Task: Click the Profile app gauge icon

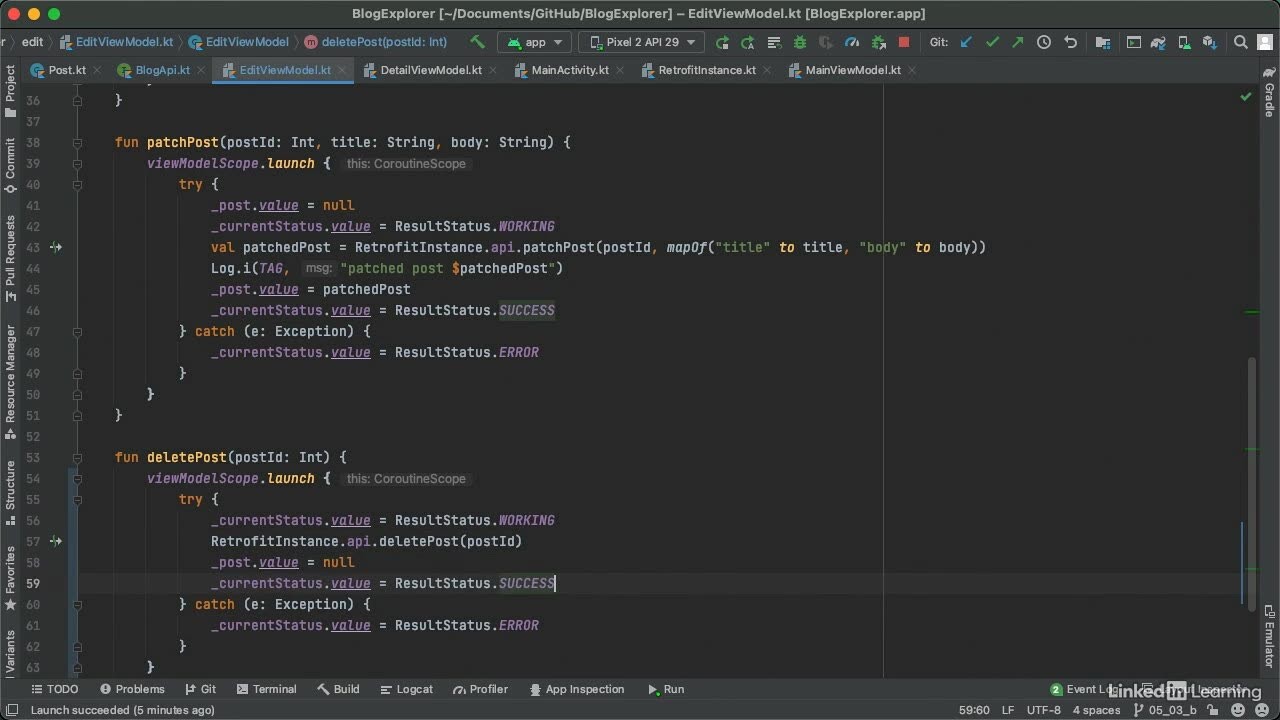Action: (x=852, y=42)
